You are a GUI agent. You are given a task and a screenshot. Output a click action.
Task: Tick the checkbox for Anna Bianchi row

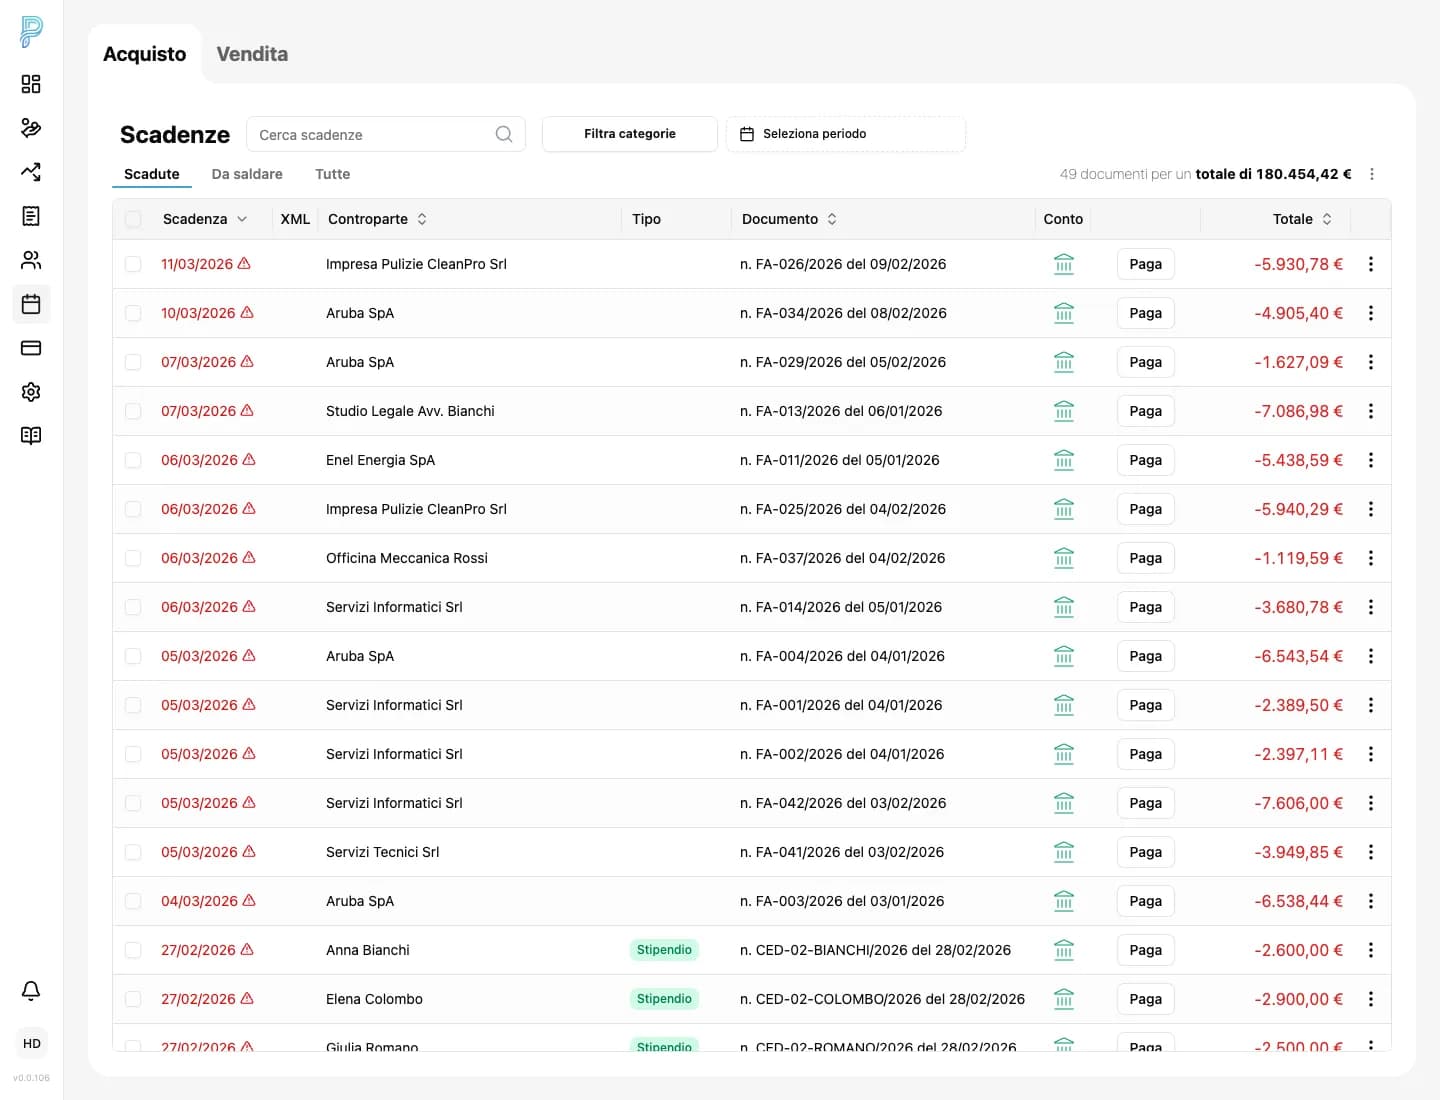133,950
